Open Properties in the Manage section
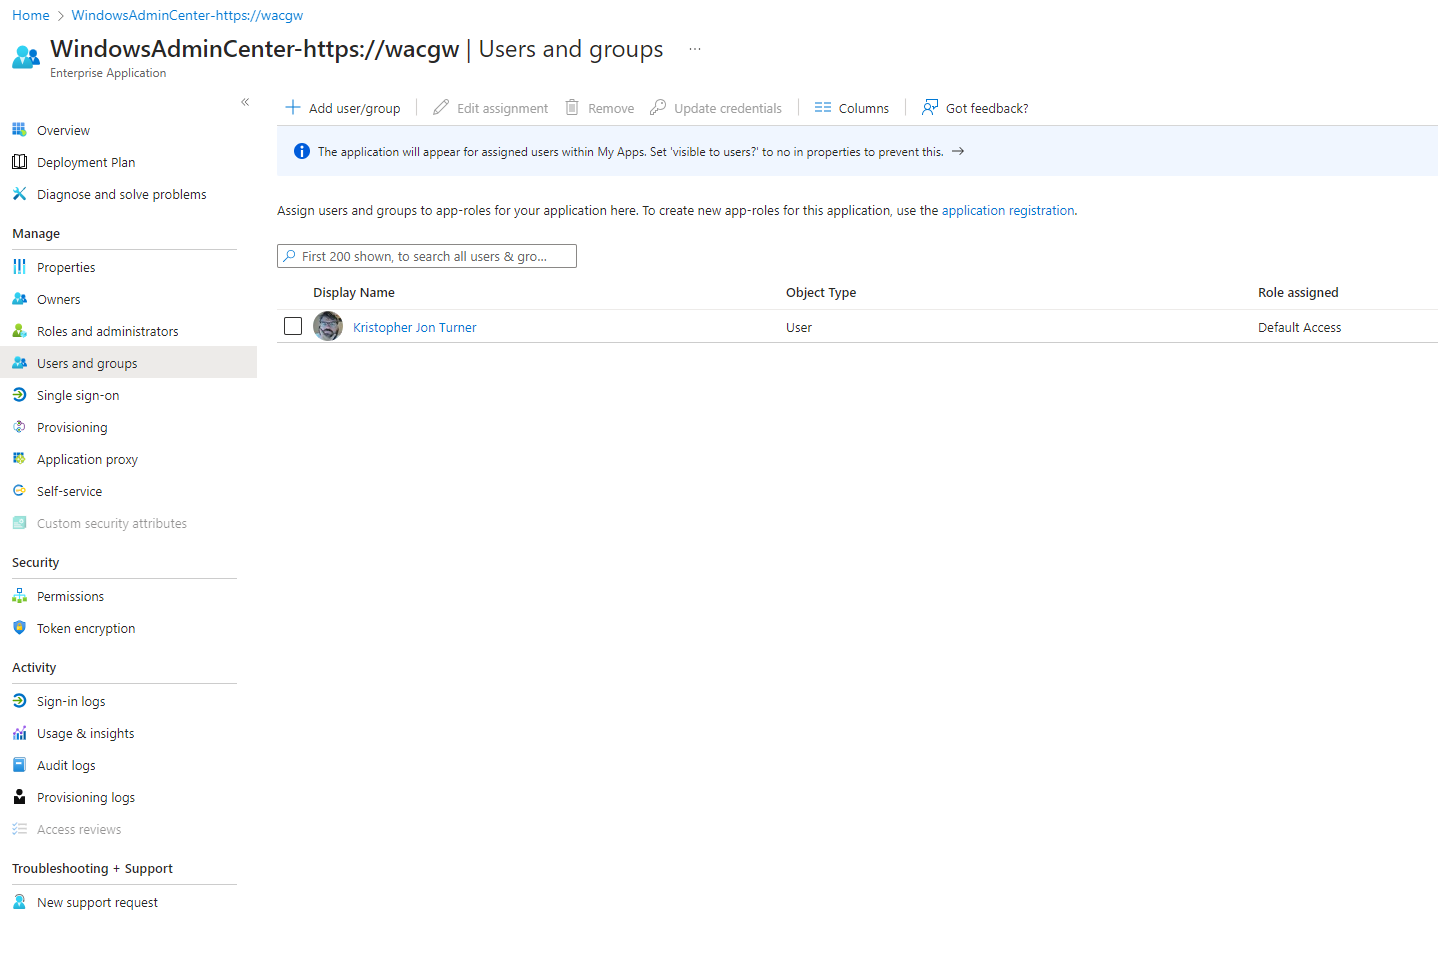The height and width of the screenshot is (971, 1438). click(x=66, y=267)
